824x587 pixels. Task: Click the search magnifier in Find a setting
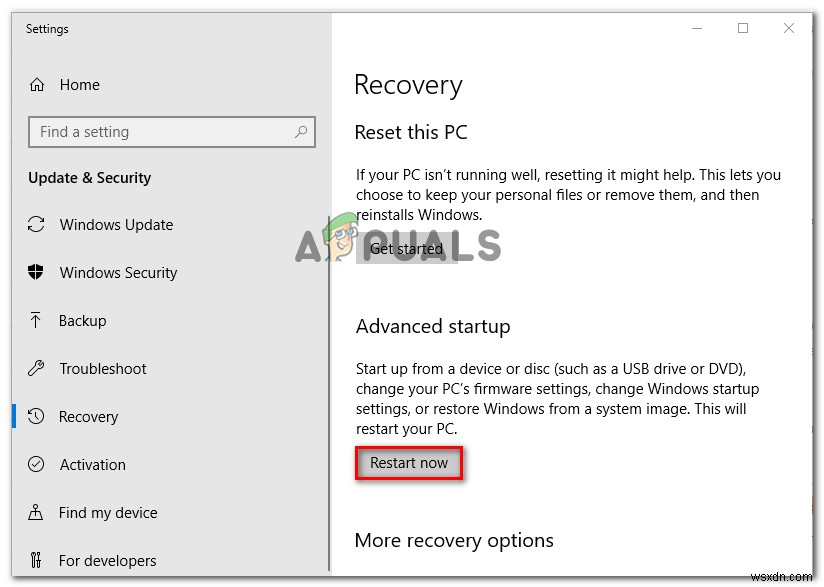coord(301,132)
